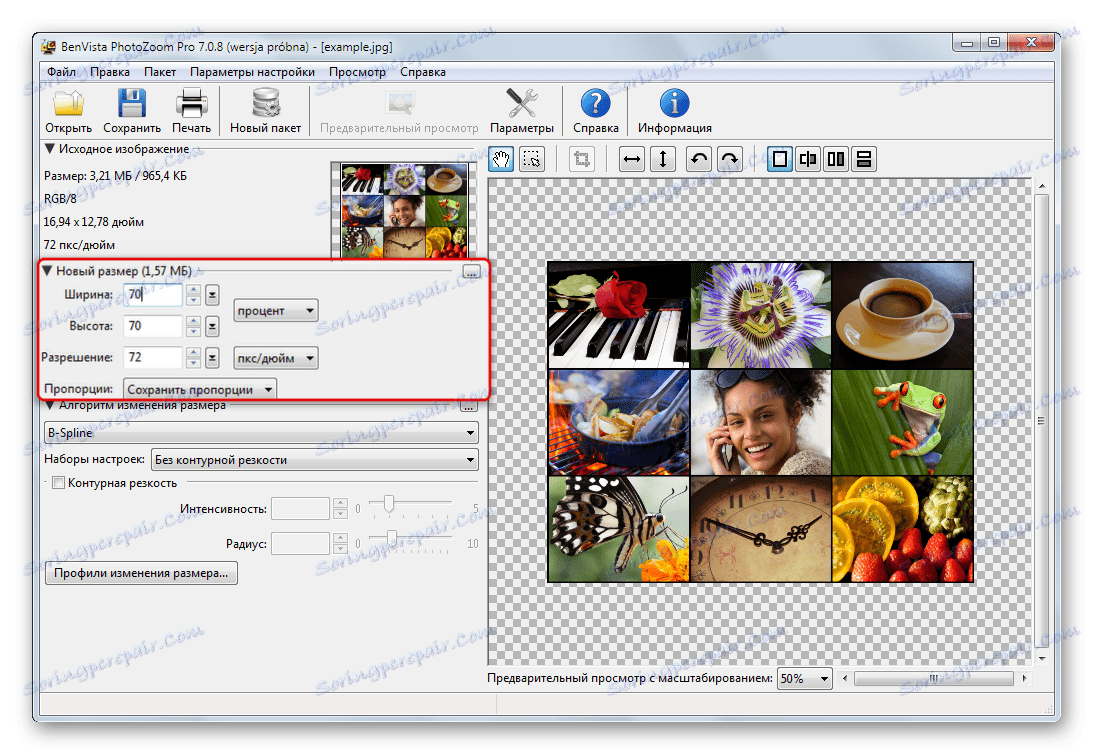Open the Файл menu

(61, 72)
